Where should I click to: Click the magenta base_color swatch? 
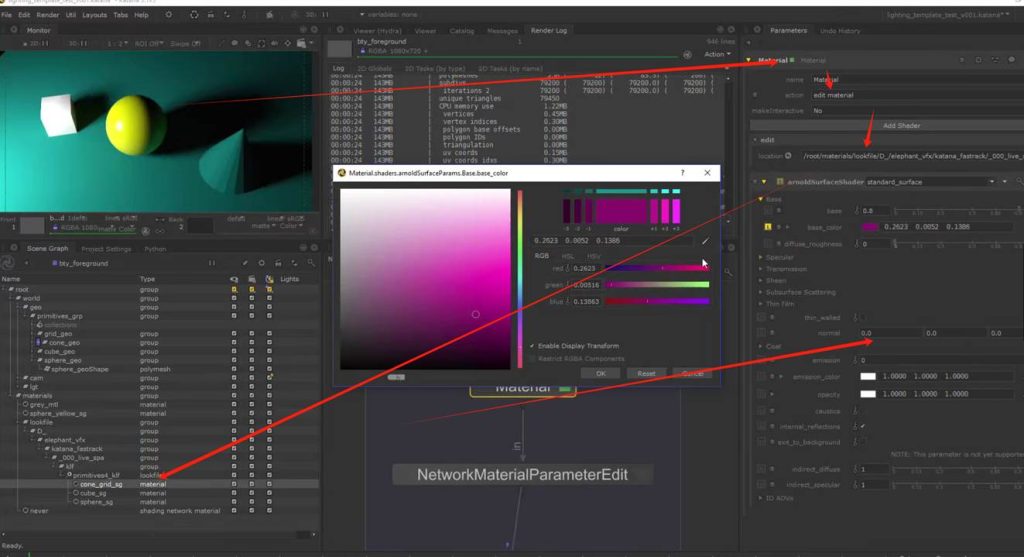(869, 227)
